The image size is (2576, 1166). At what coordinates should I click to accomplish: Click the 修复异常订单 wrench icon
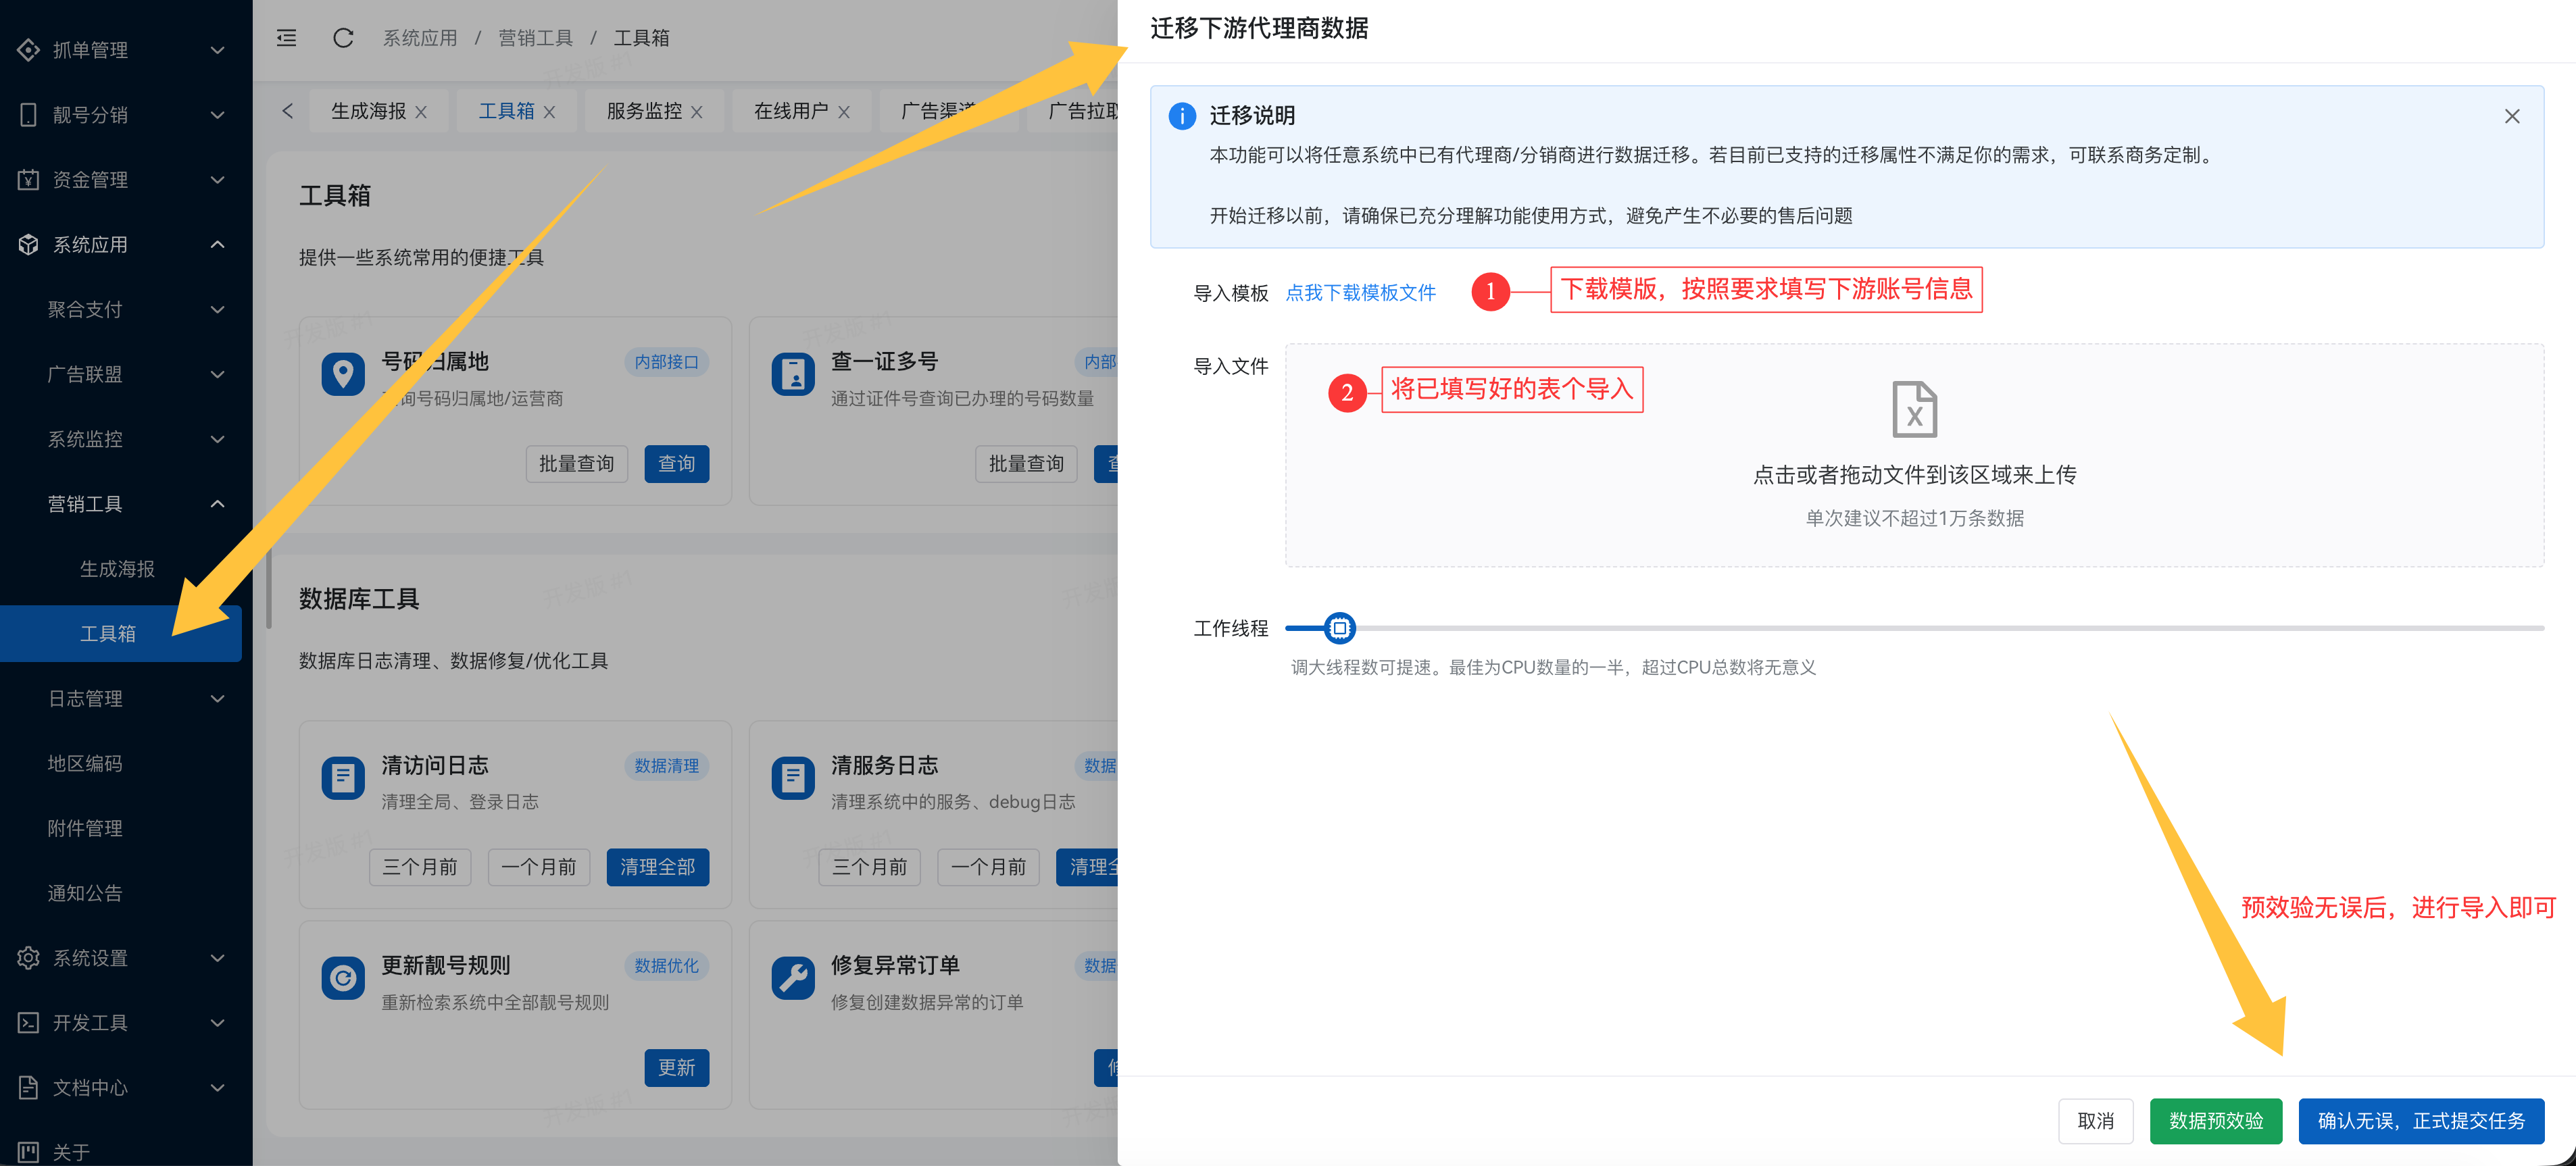click(x=793, y=978)
